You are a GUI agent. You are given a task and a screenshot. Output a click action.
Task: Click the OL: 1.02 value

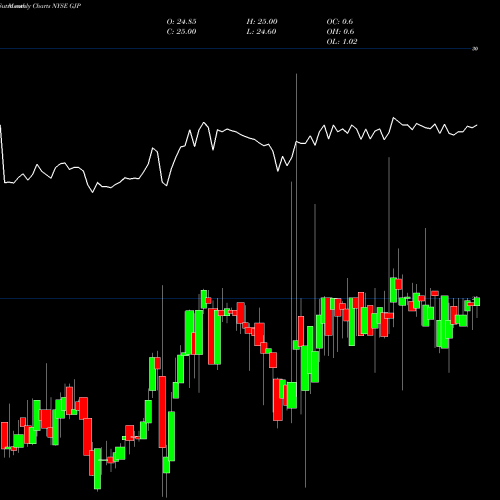pos(342,42)
